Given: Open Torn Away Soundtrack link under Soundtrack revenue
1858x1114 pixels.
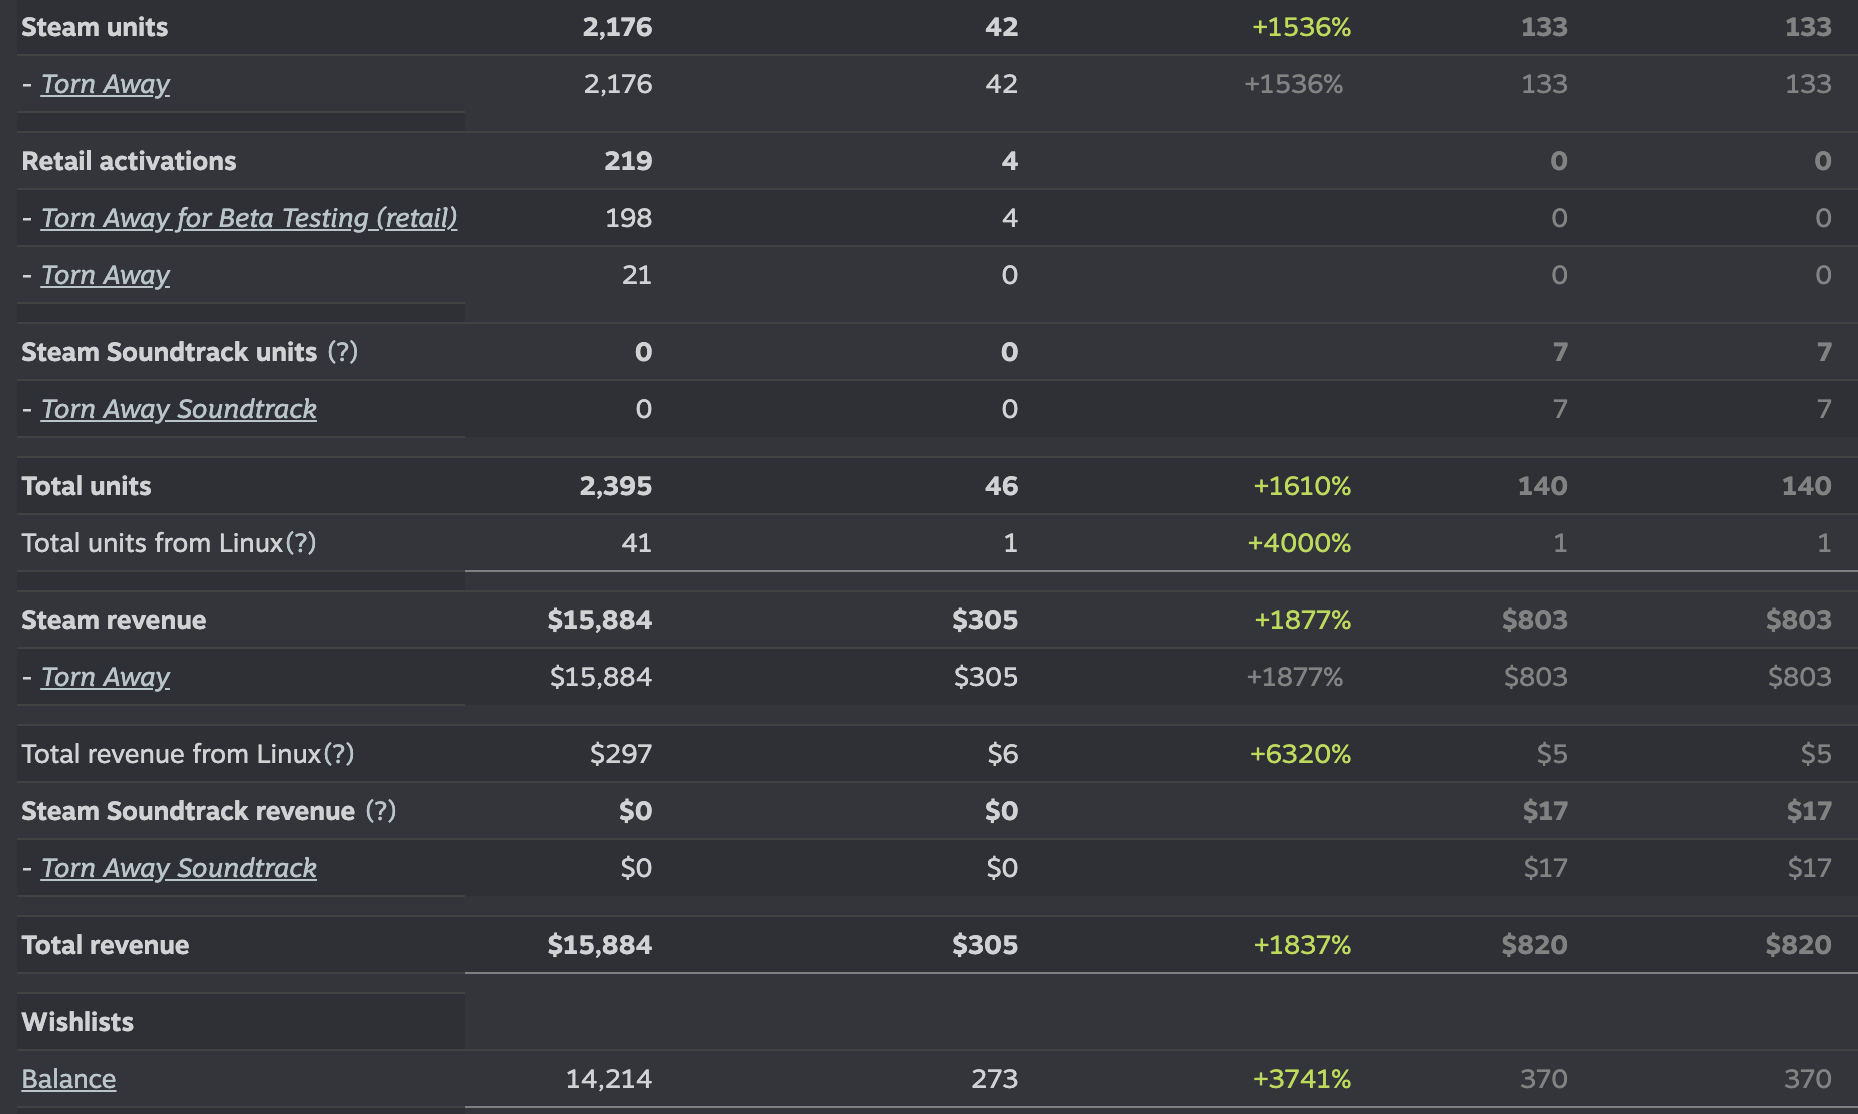Looking at the screenshot, I should coord(178,868).
